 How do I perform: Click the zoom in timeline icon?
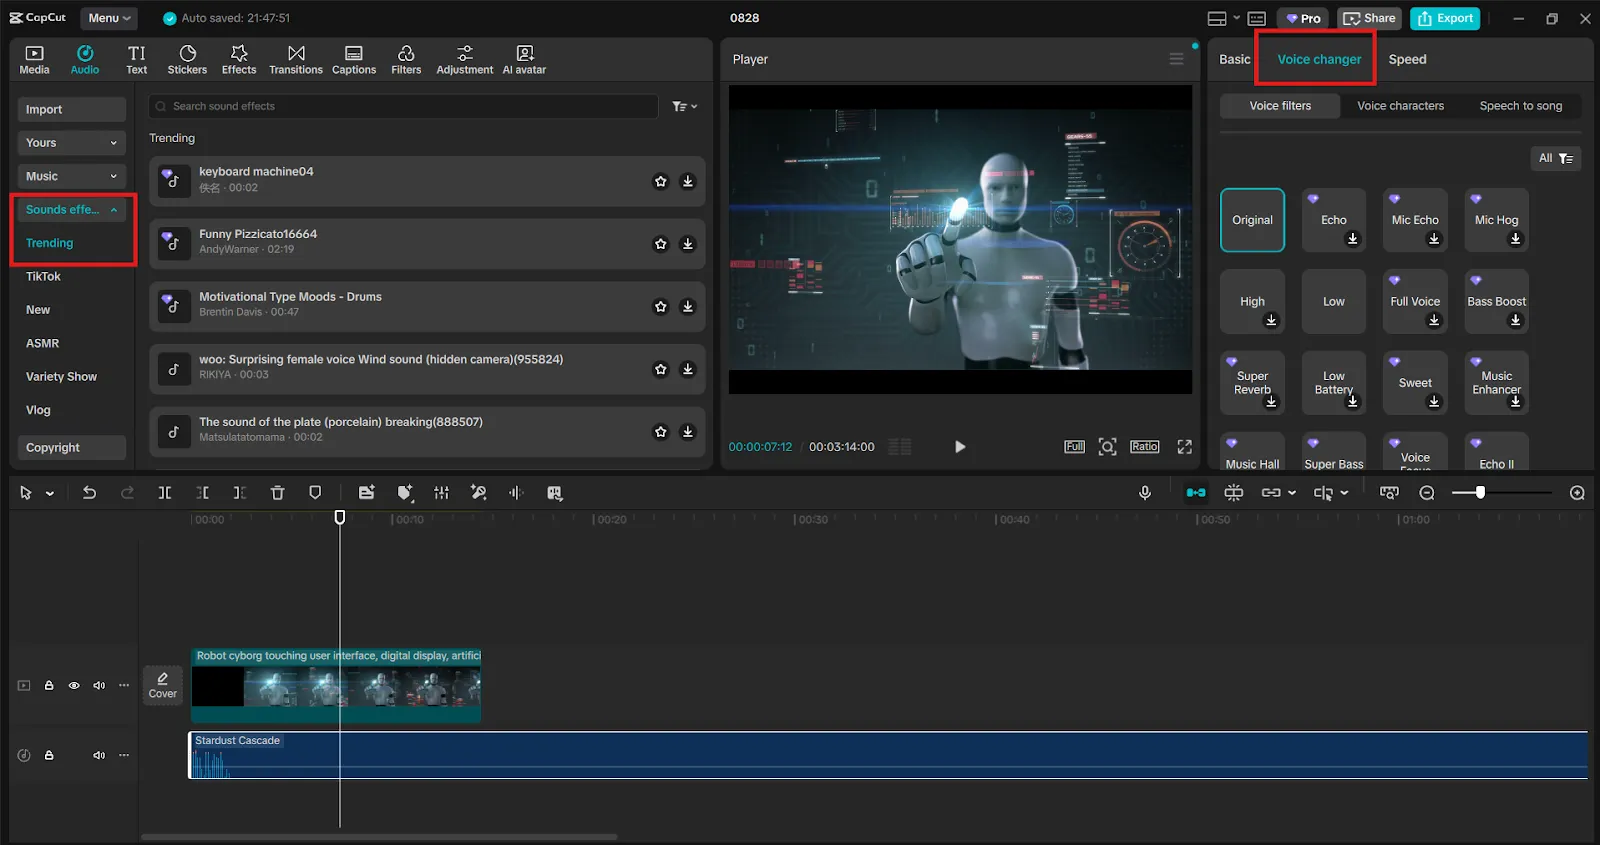1577,493
